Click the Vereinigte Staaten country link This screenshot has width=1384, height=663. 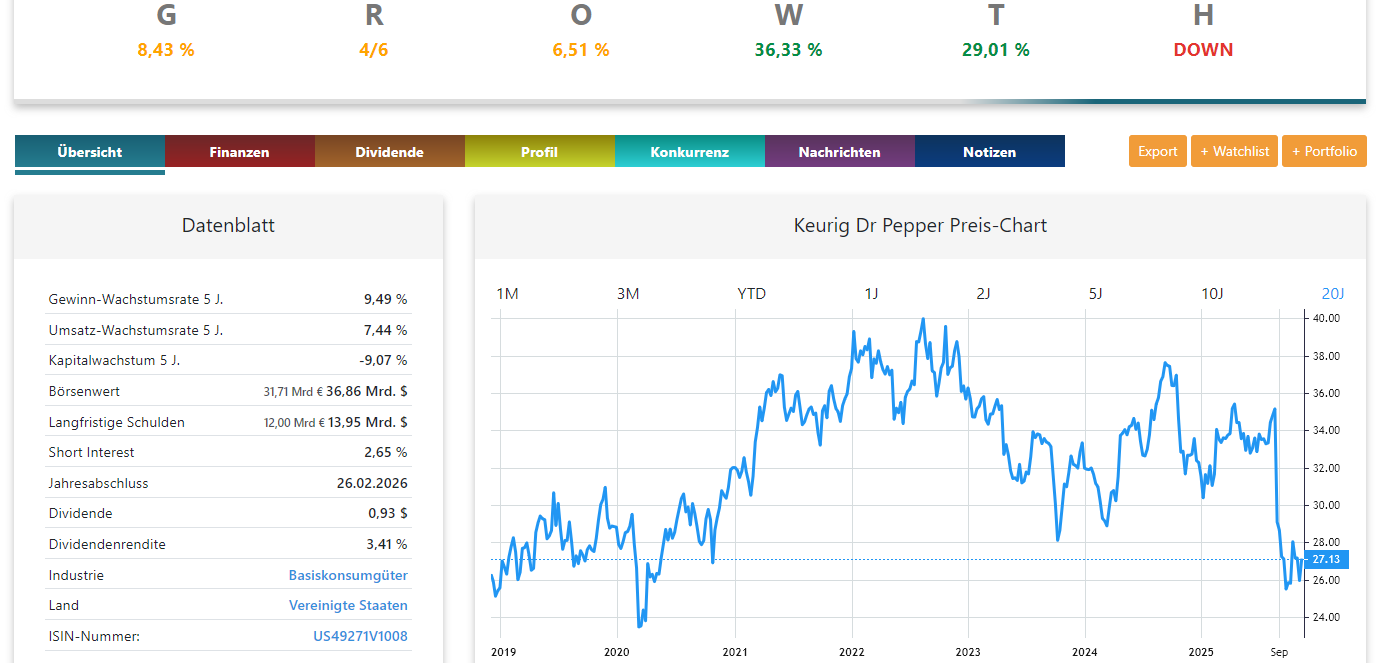(348, 605)
